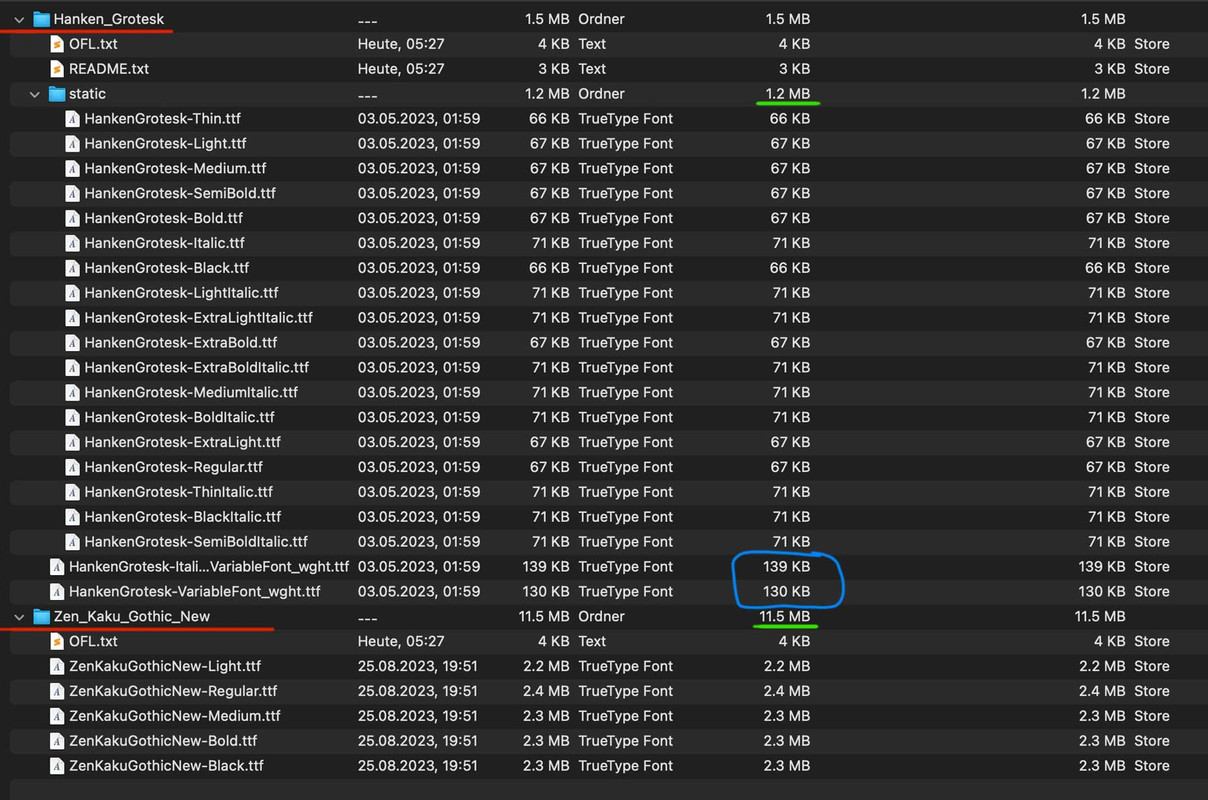Select the Zen_Kaku_Gothic_New folder name
The height and width of the screenshot is (800, 1208).
[132, 617]
